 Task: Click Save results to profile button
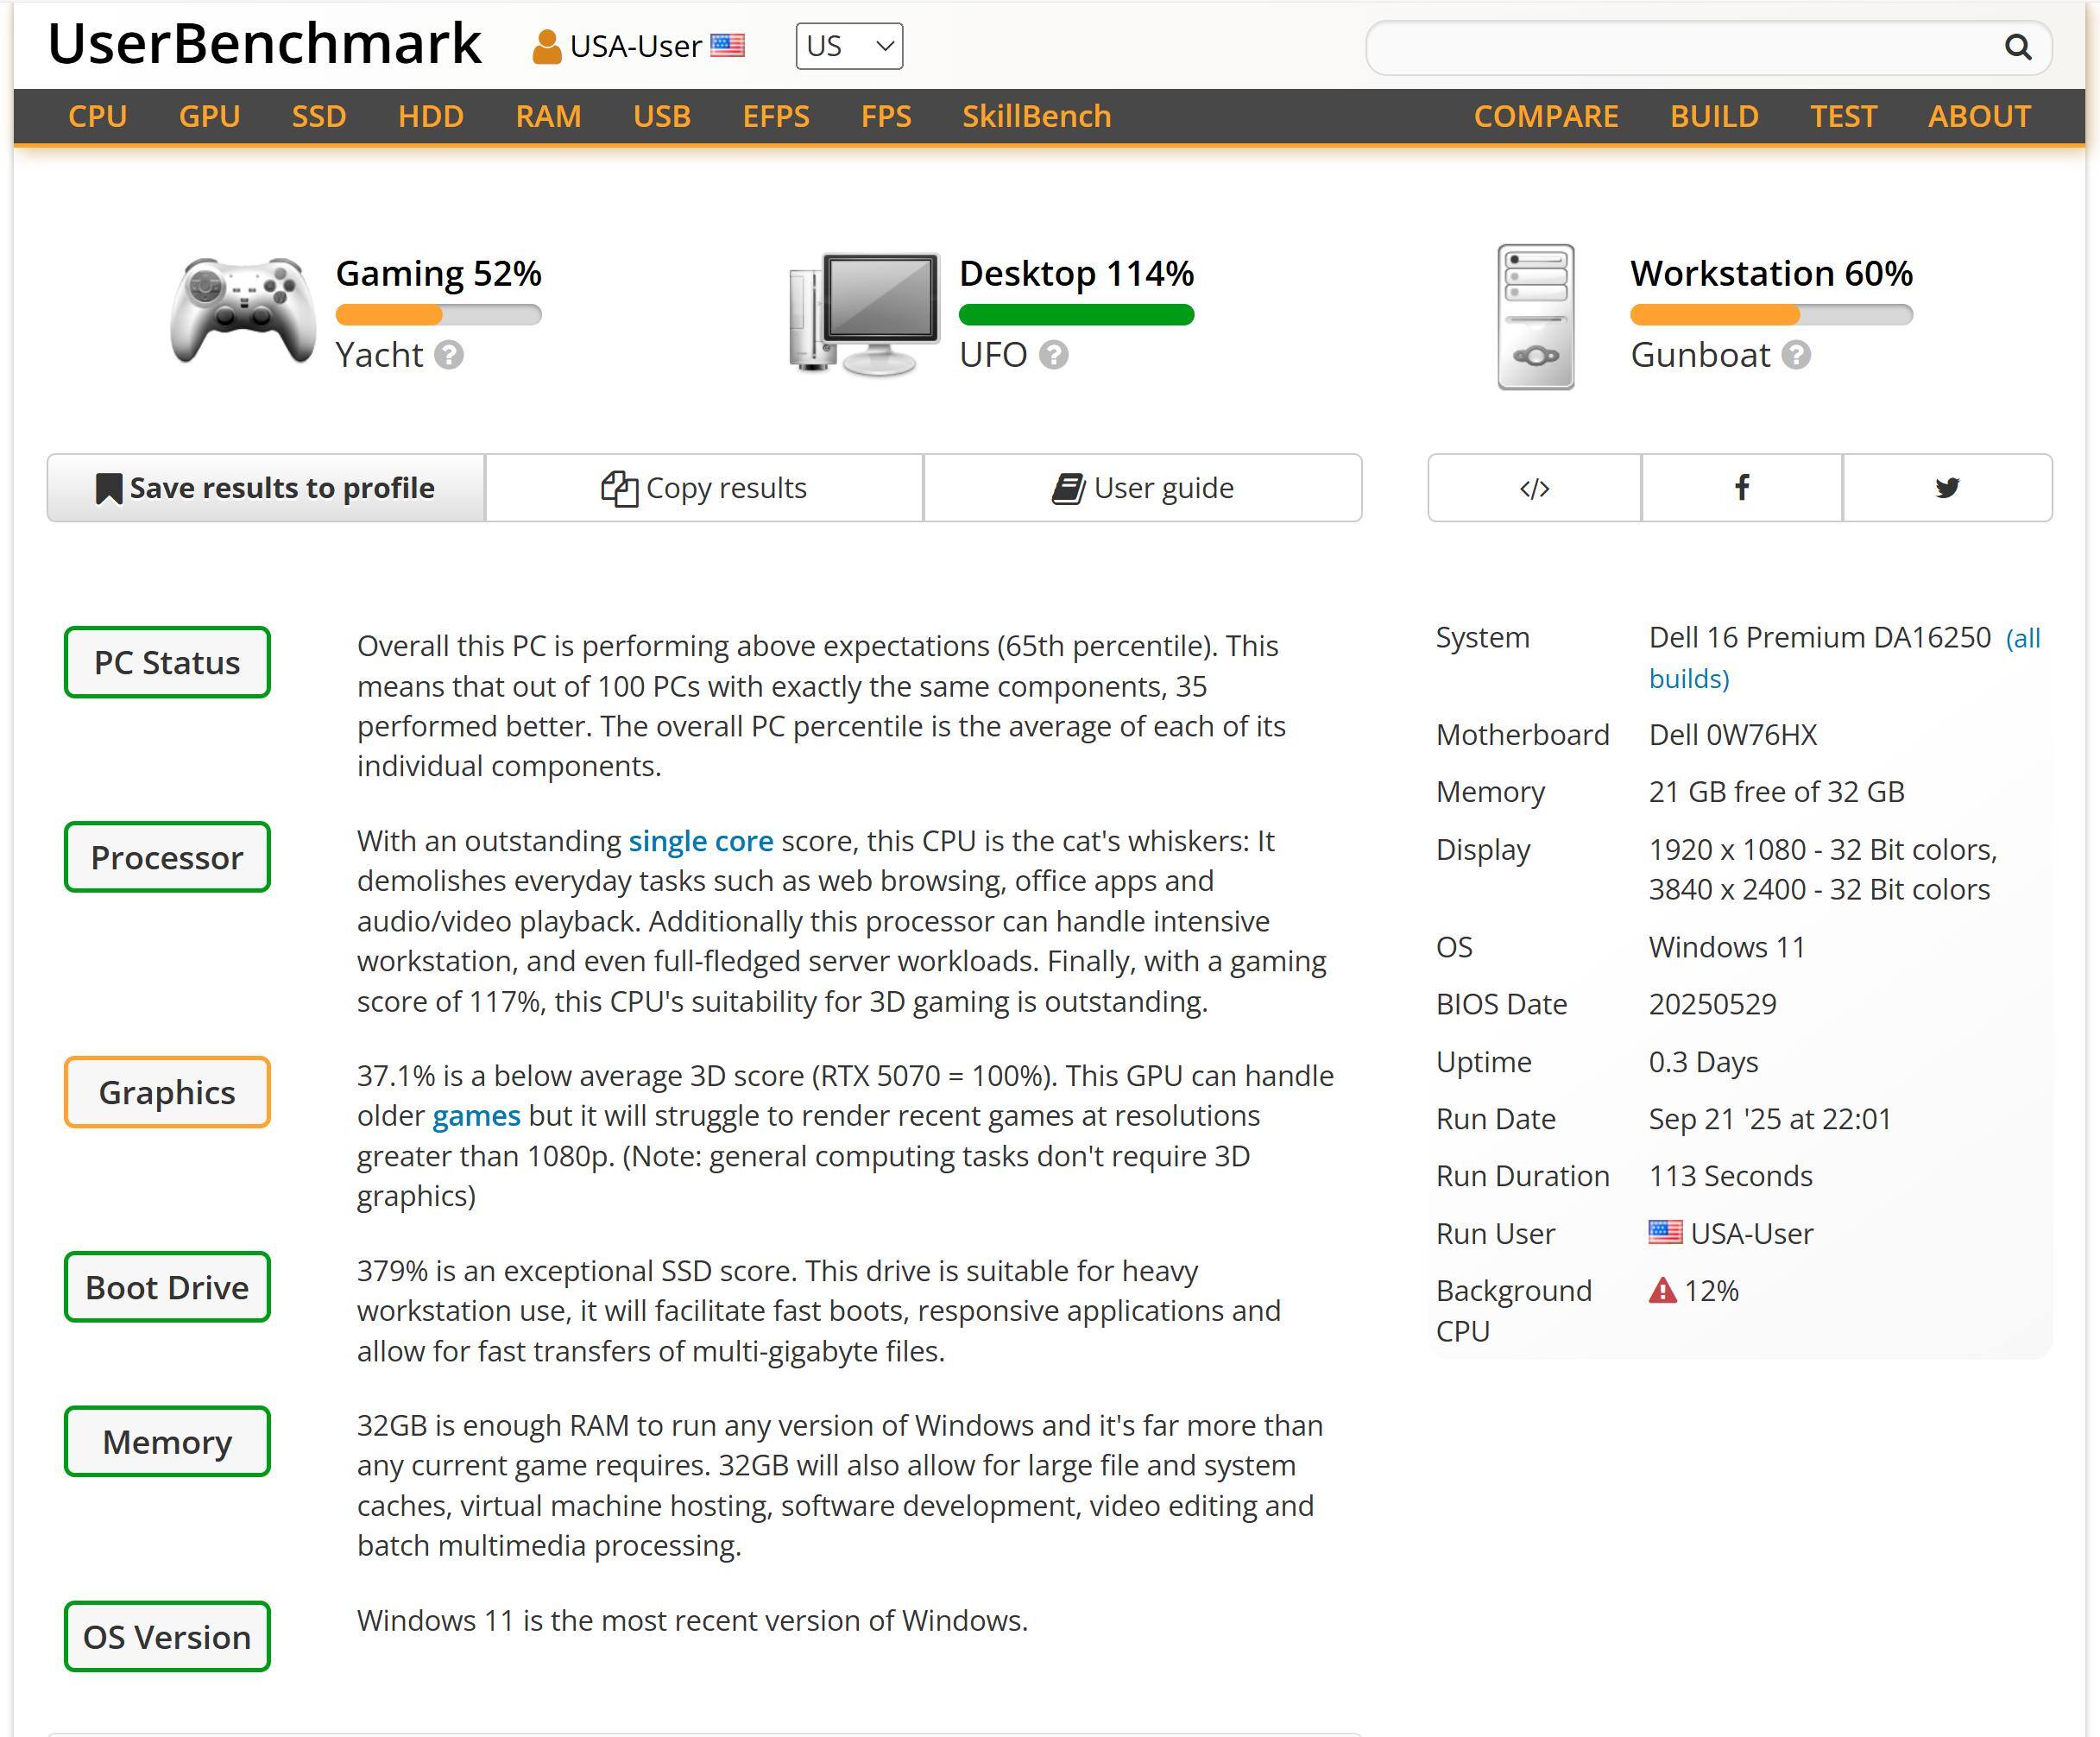266,488
